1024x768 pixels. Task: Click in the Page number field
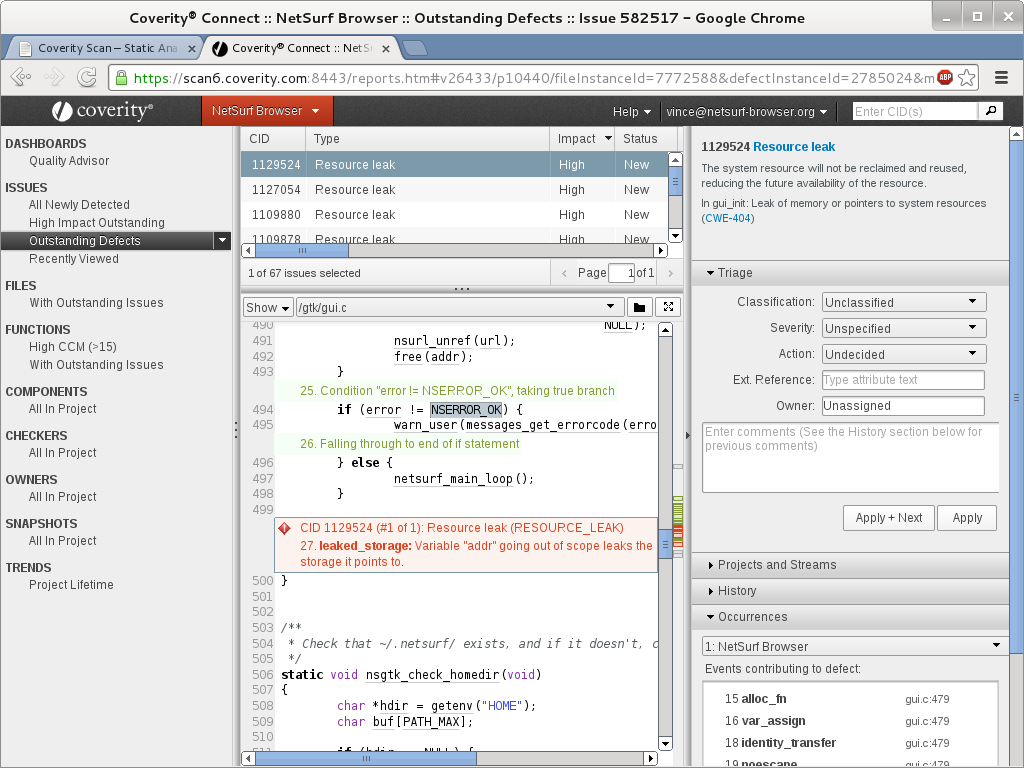[622, 273]
